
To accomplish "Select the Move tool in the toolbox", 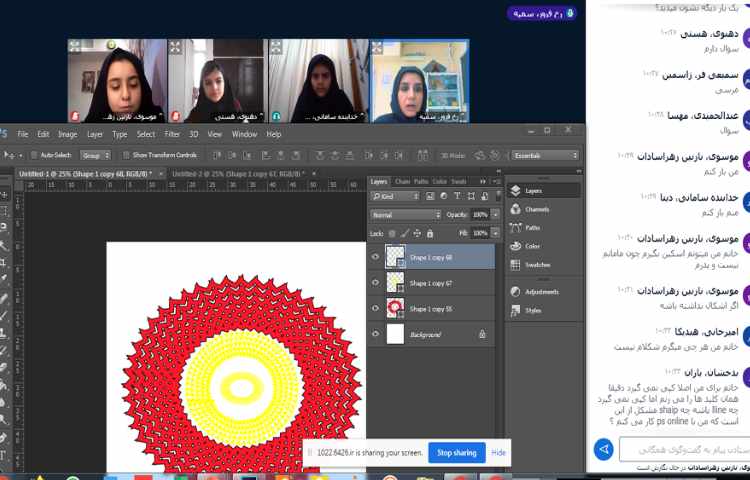I will click(x=4, y=195).
